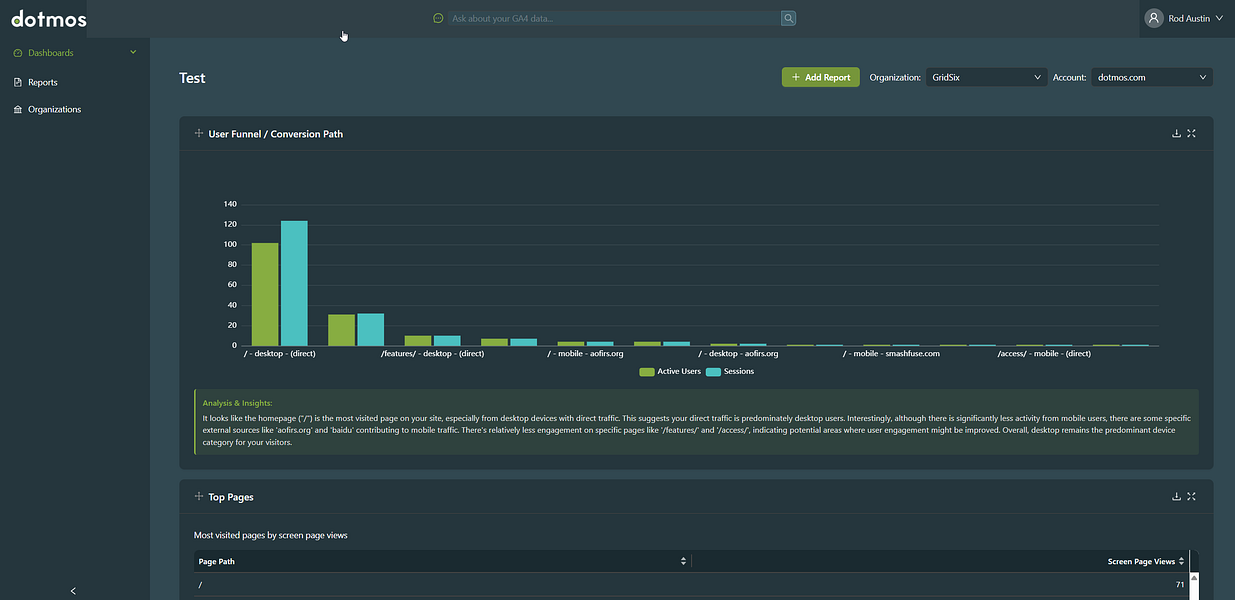1235x600 pixels.
Task: Collapse the sidebar with the arrow
Action: (73, 591)
